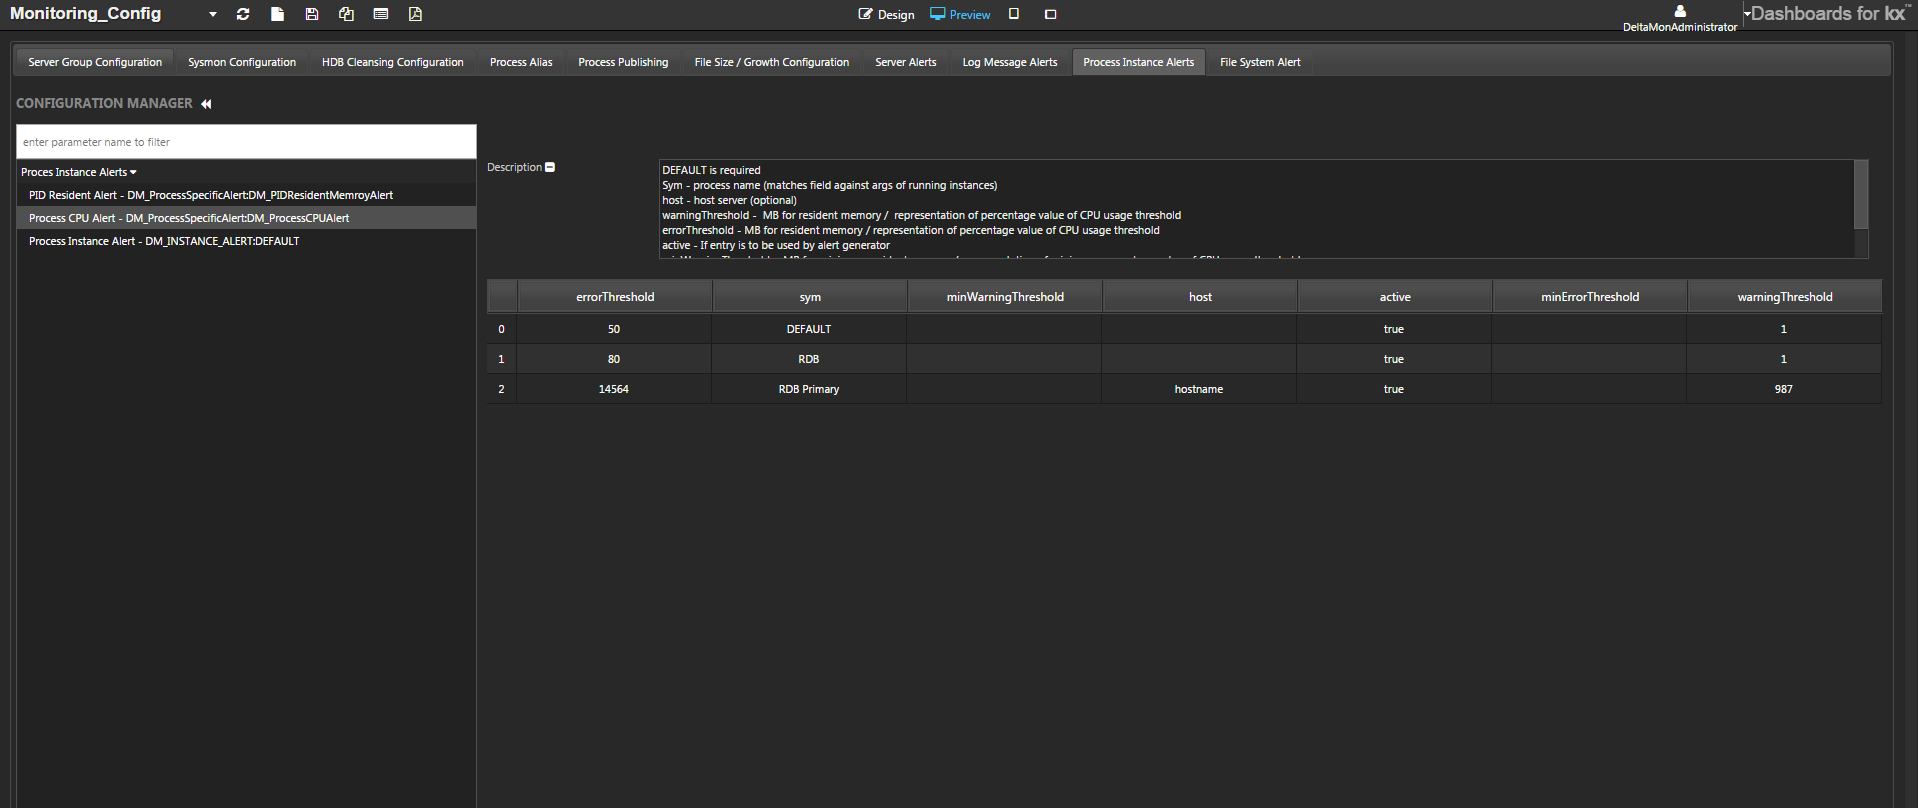
Task: Switch to Design mode
Action: click(x=887, y=14)
